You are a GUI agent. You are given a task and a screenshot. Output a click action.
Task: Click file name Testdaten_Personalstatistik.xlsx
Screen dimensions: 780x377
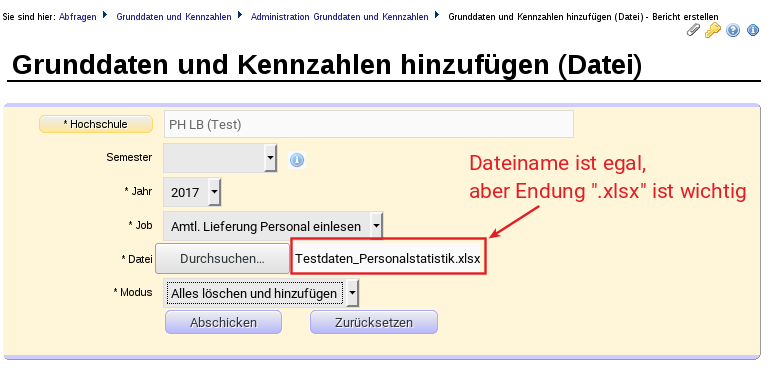(388, 259)
